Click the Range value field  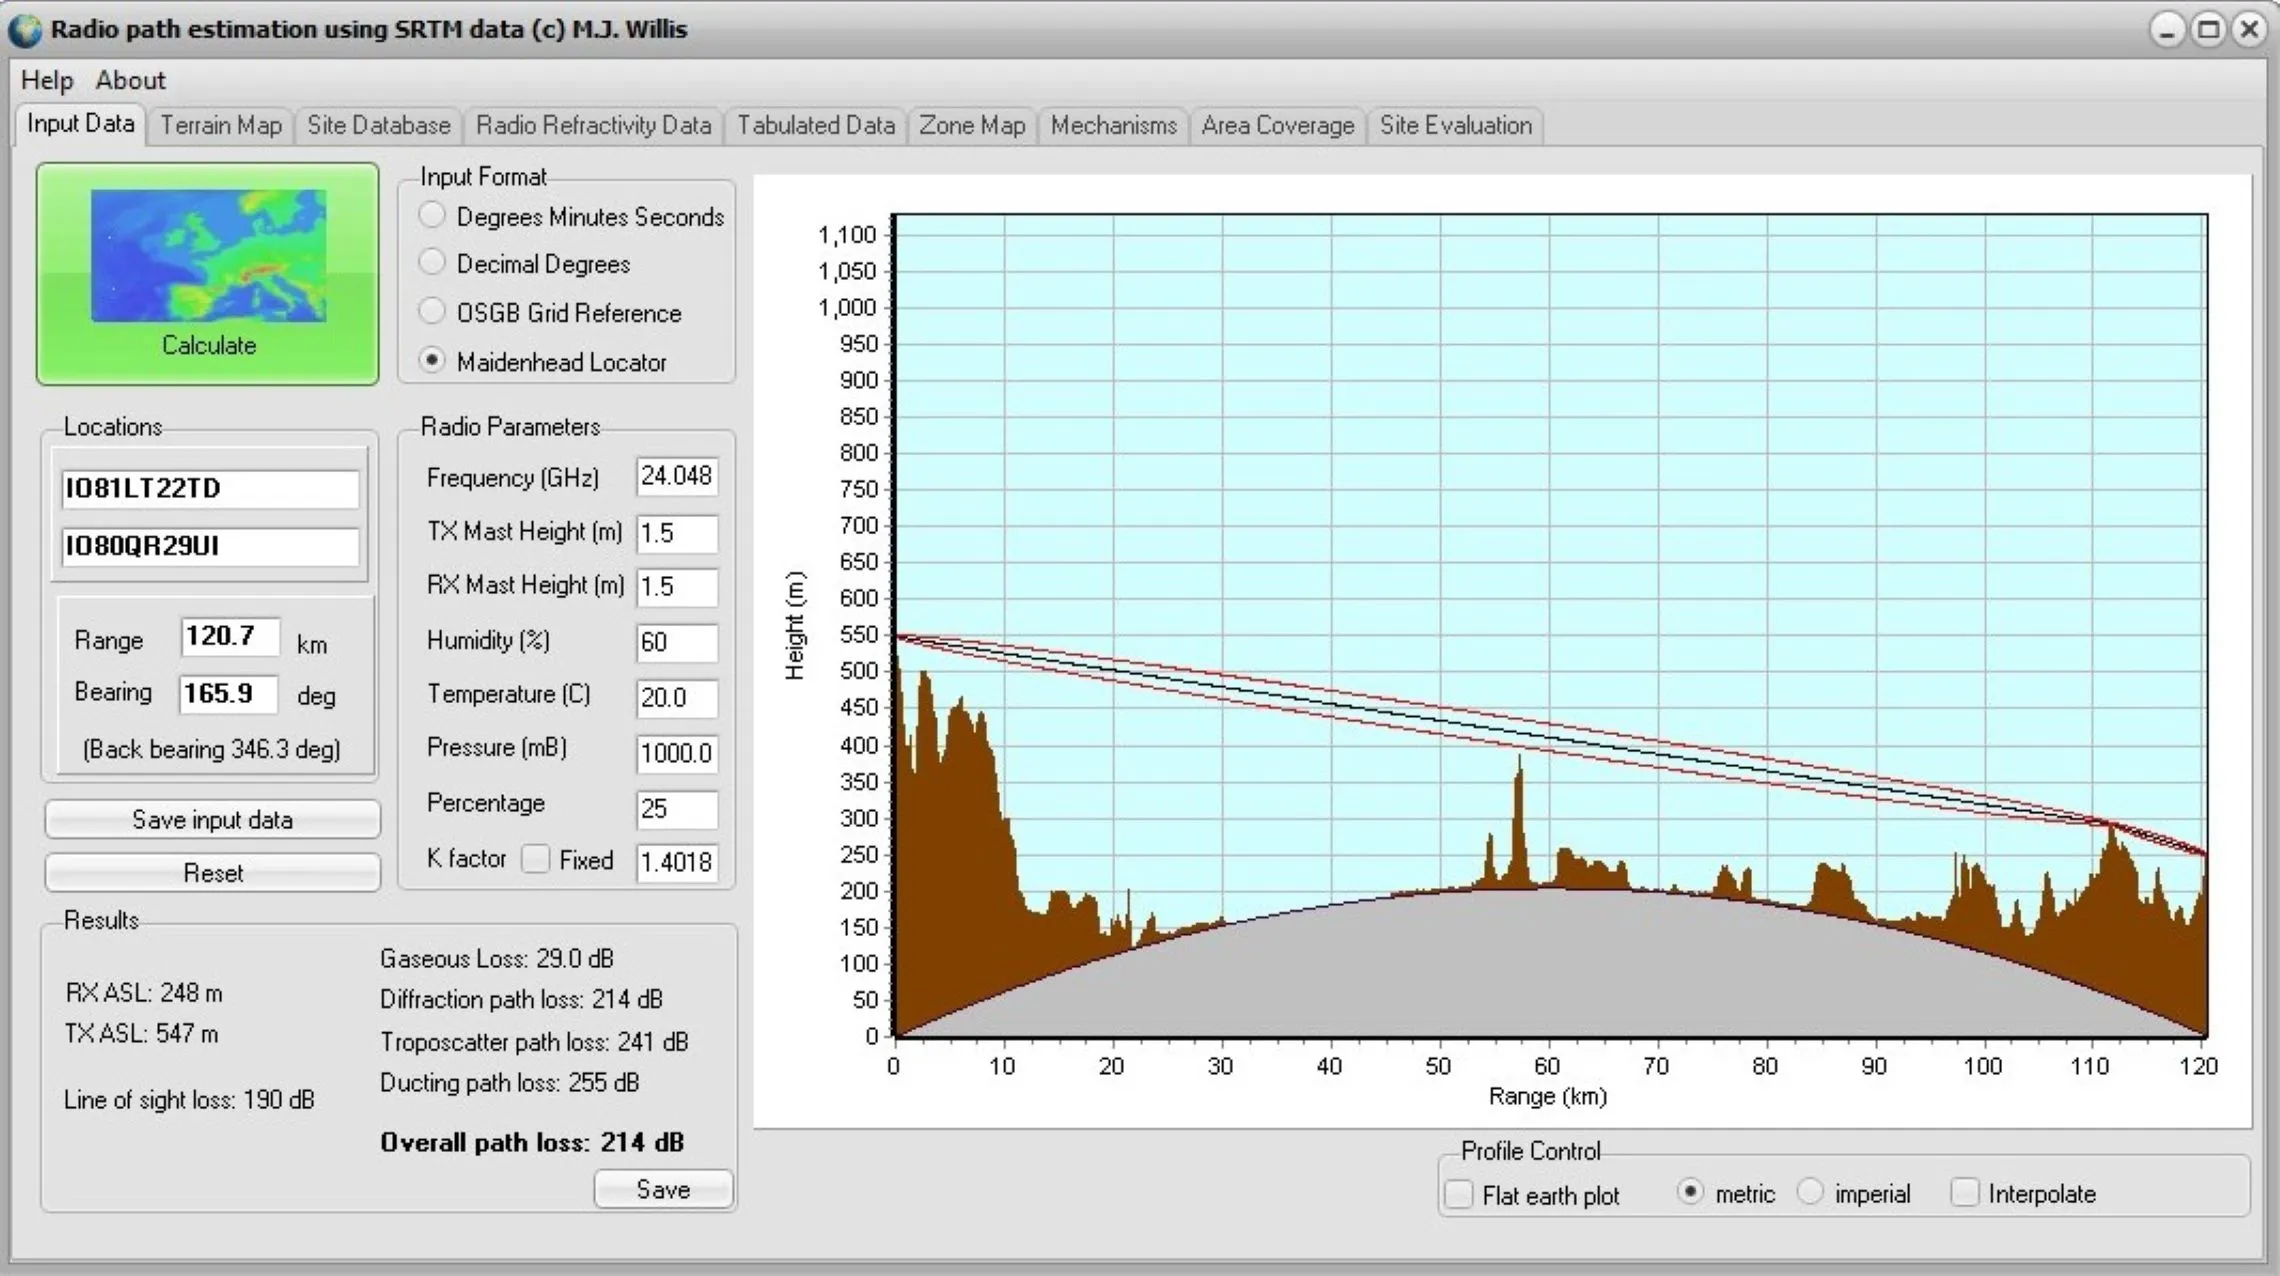coord(230,637)
